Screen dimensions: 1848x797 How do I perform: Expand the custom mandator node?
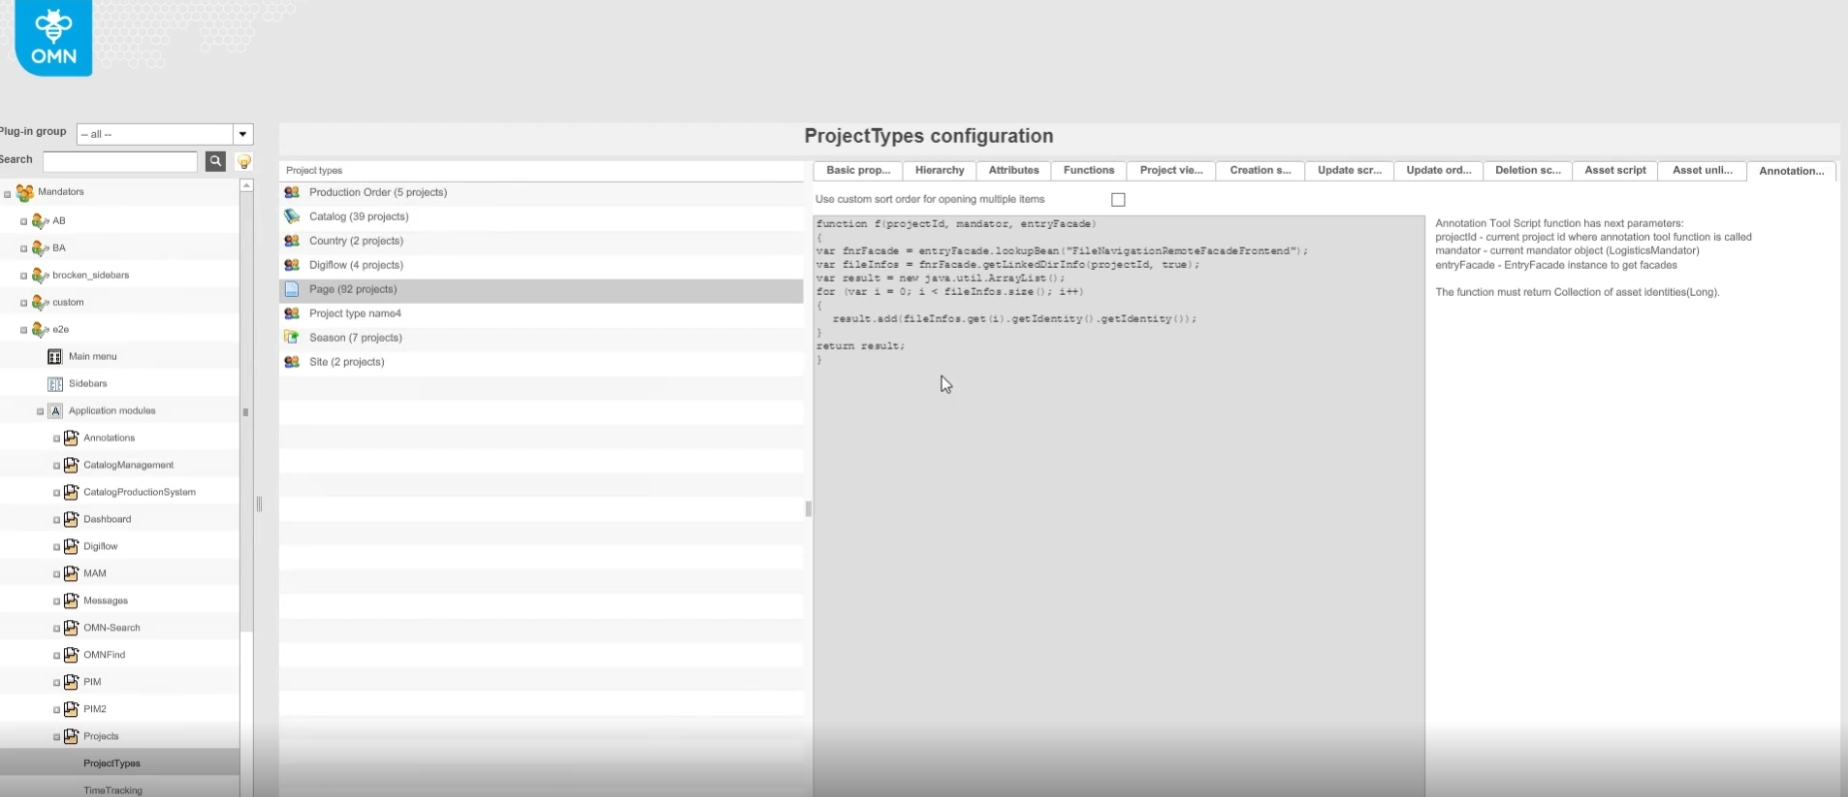[x=24, y=303]
